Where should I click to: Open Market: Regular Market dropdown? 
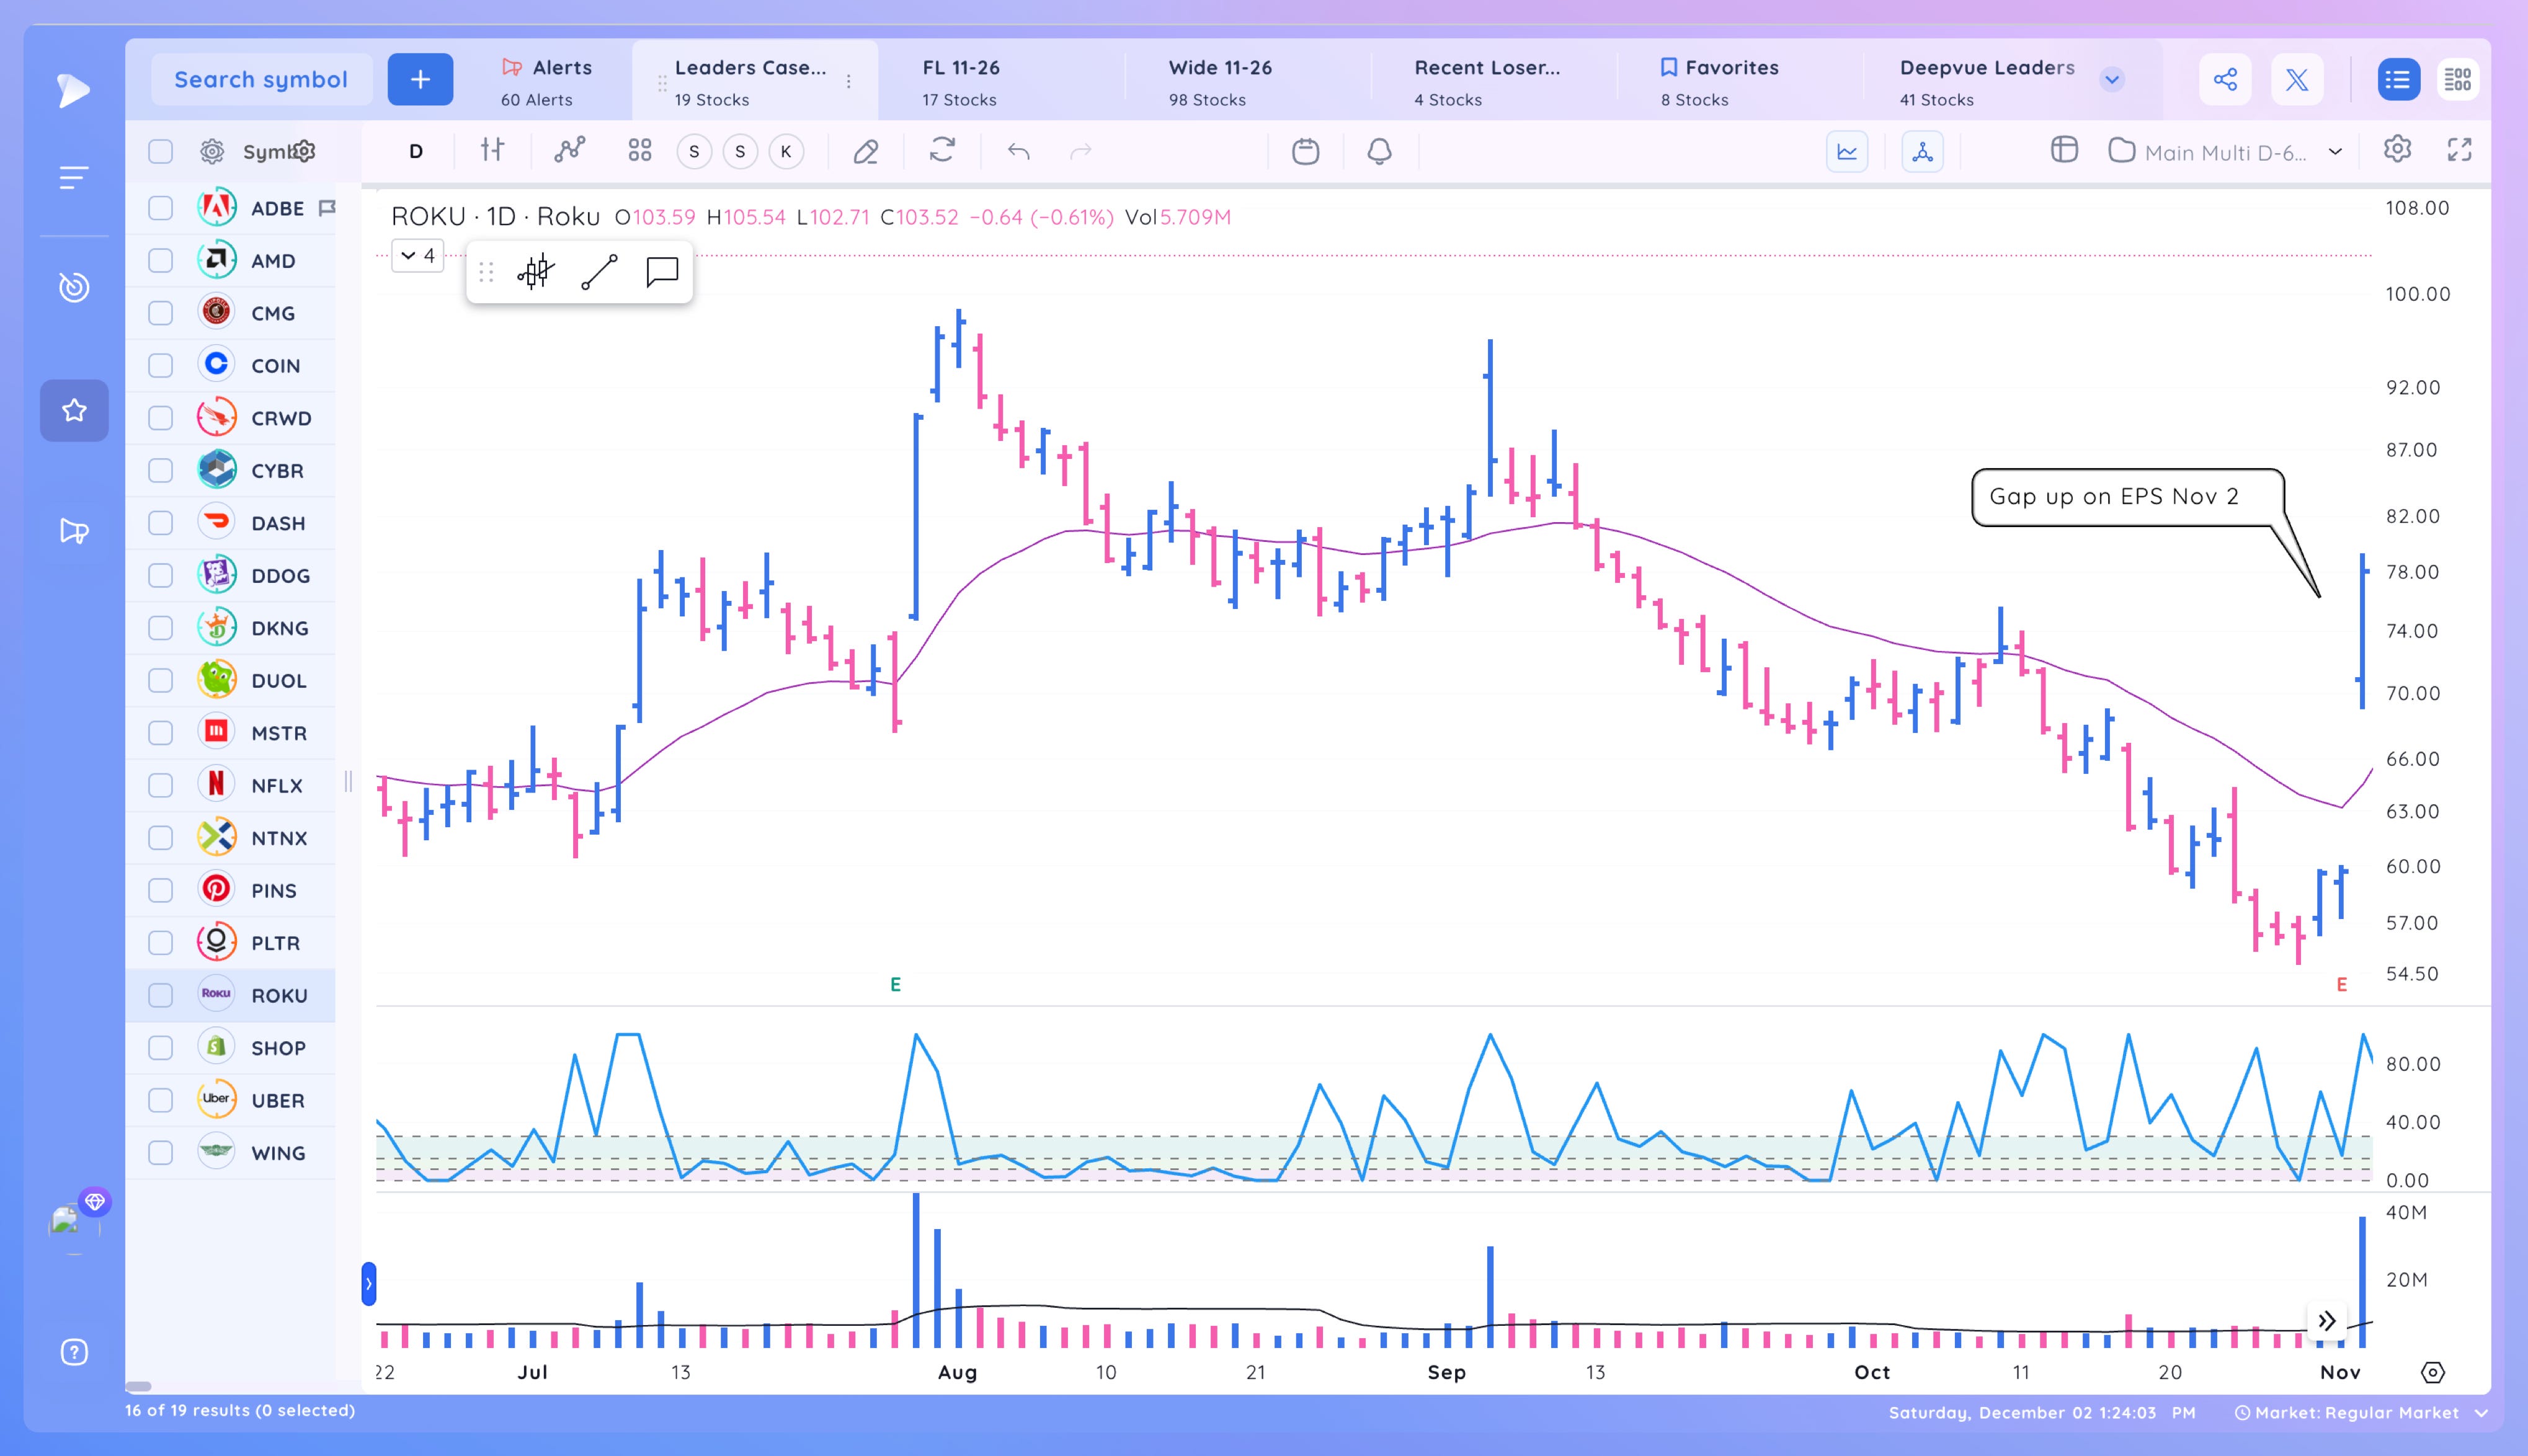(2361, 1412)
